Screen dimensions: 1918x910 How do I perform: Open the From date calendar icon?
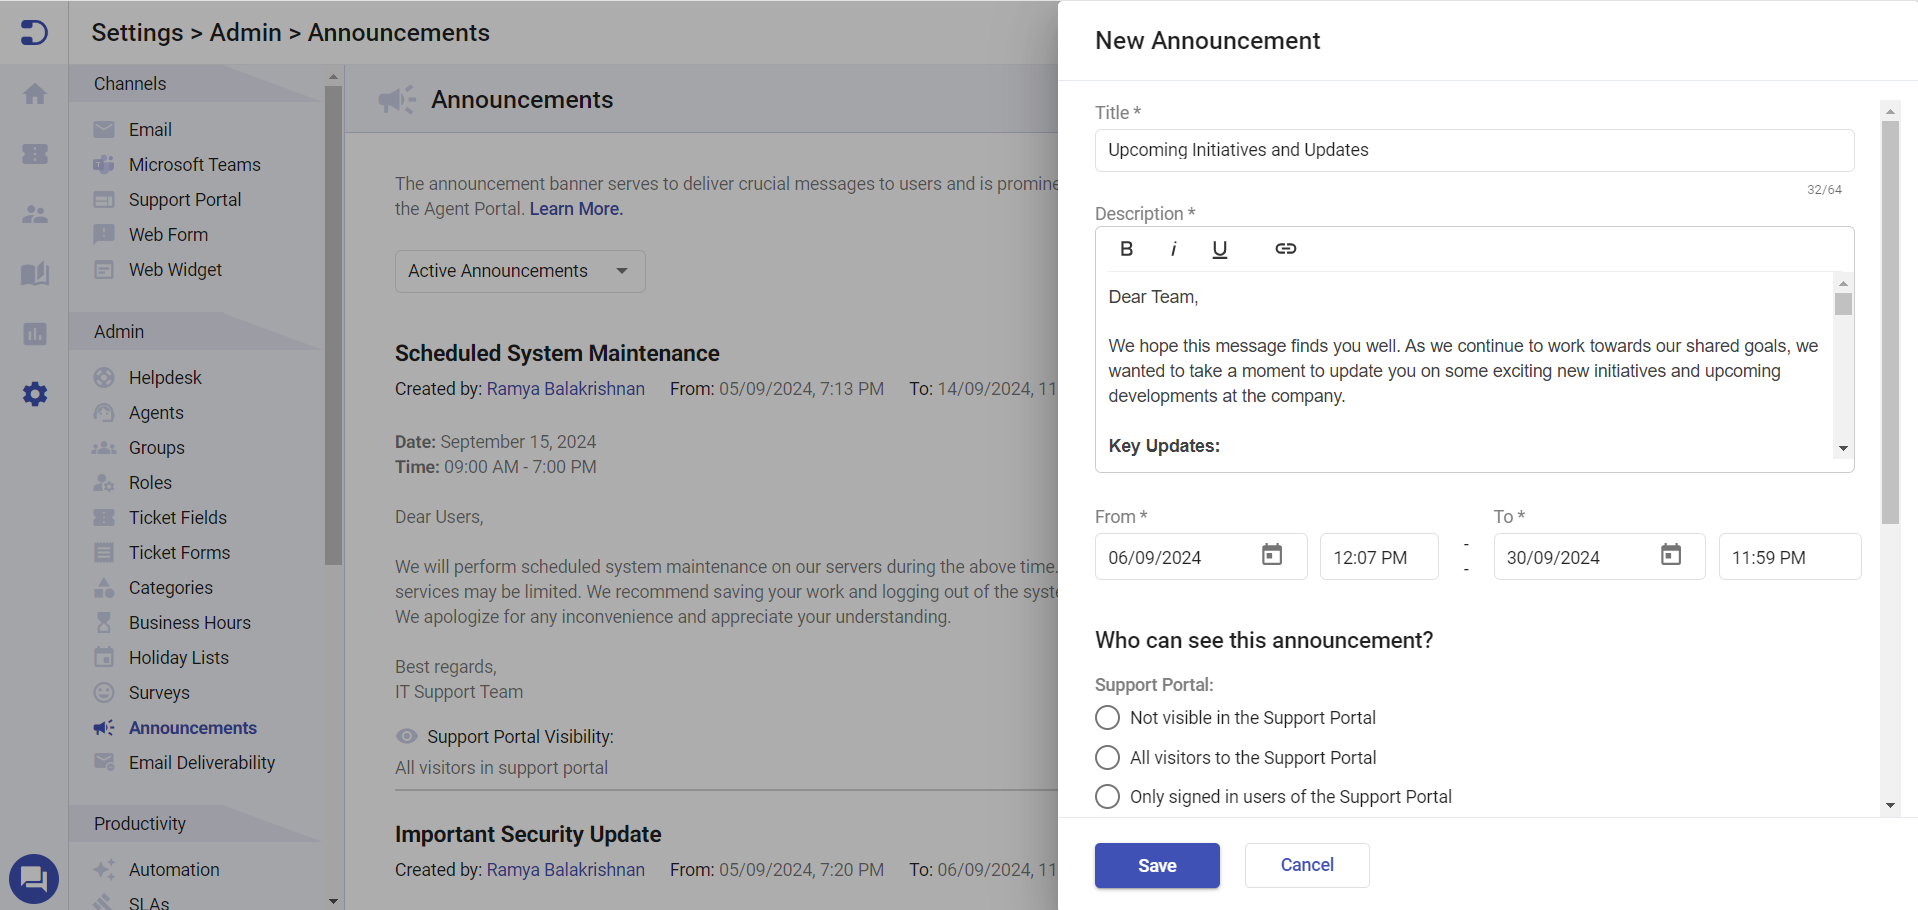[1271, 553]
